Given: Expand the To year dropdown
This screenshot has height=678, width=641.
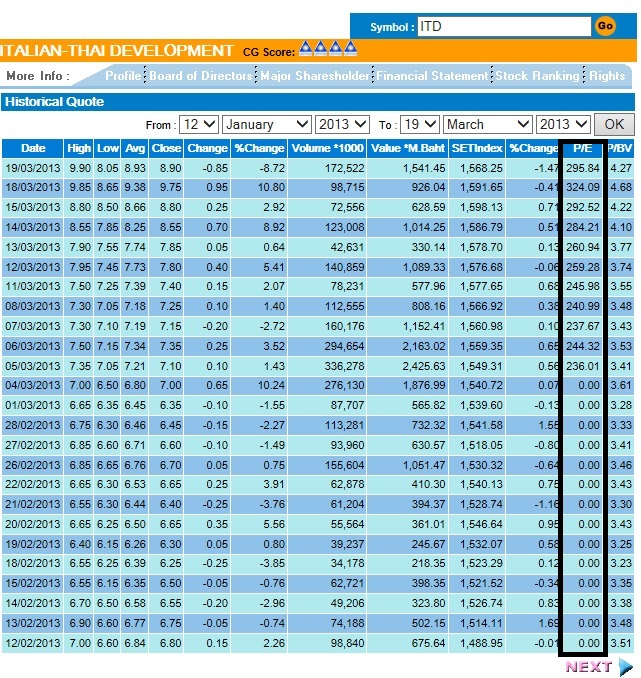Looking at the screenshot, I should tap(563, 125).
